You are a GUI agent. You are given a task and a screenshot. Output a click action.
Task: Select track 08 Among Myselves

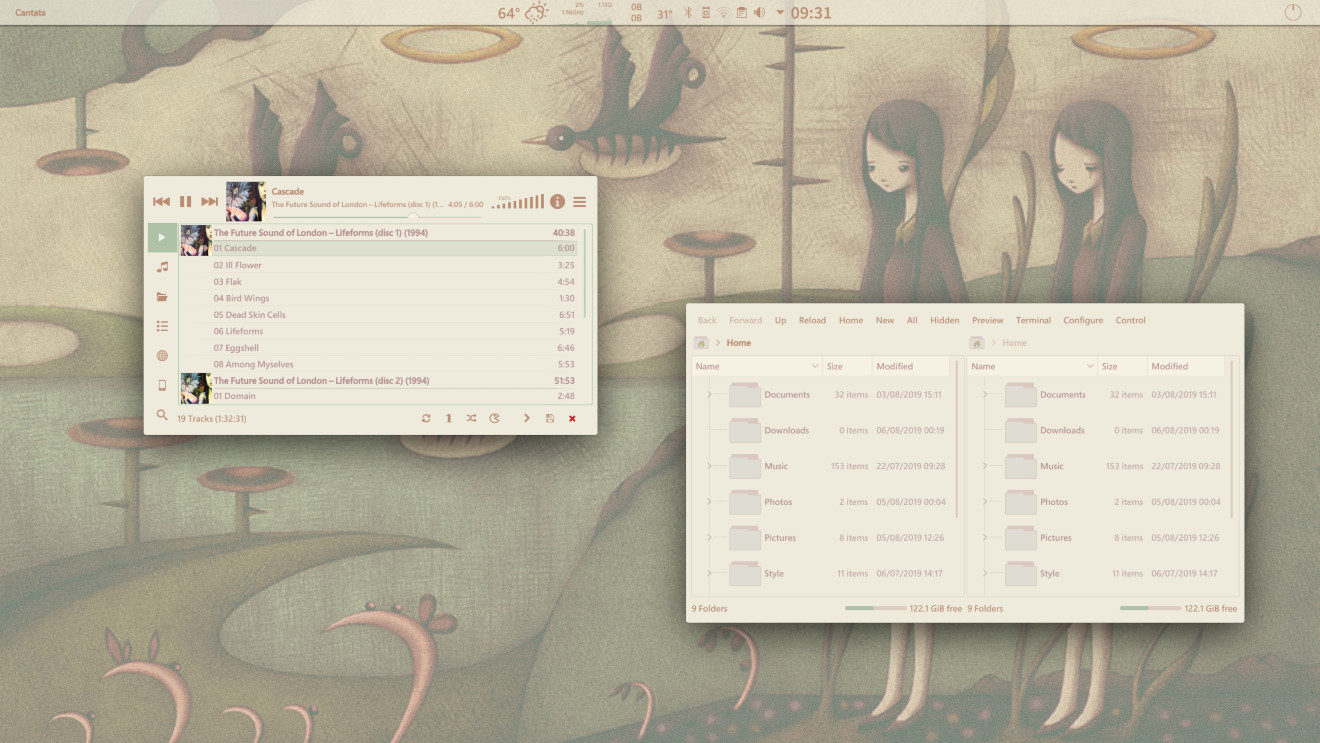(379, 364)
